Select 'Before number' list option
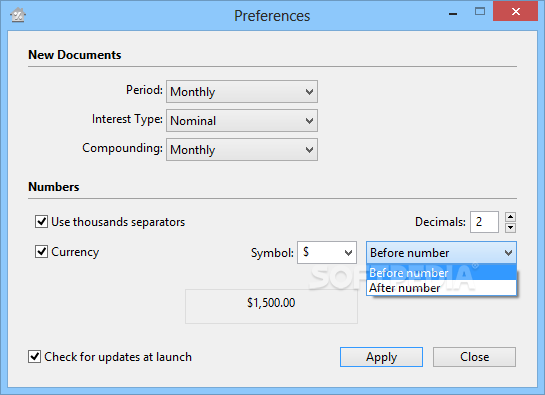This screenshot has height=395, width=545. 441,273
